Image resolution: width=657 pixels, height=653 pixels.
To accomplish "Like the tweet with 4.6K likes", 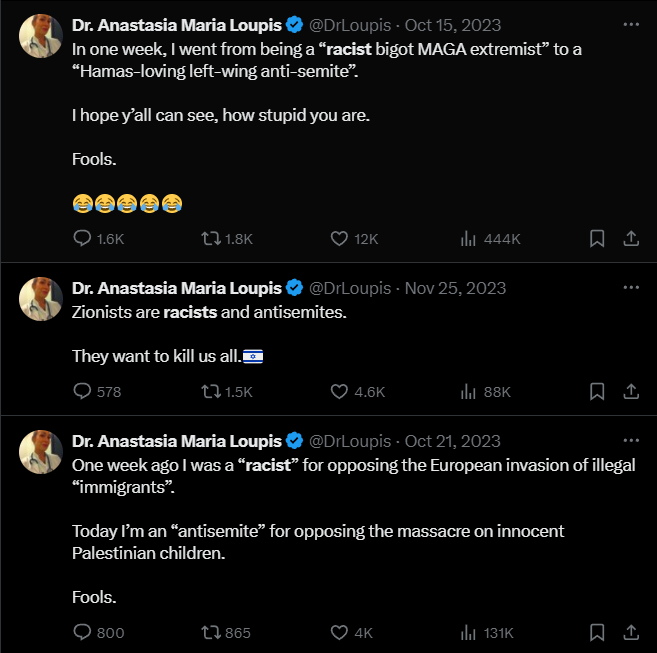I will pos(339,392).
